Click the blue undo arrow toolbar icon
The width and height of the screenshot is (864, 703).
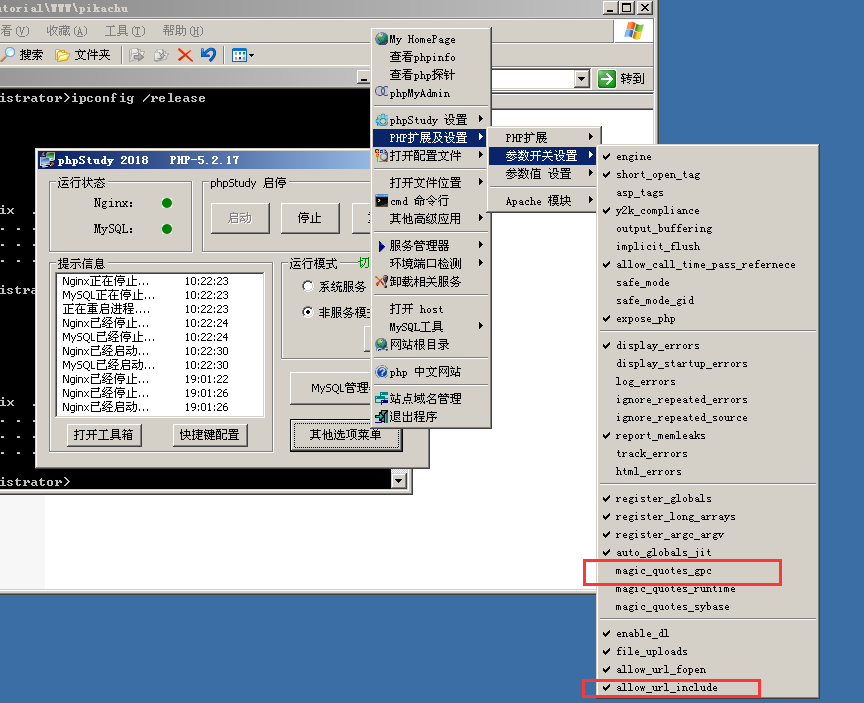[208, 55]
